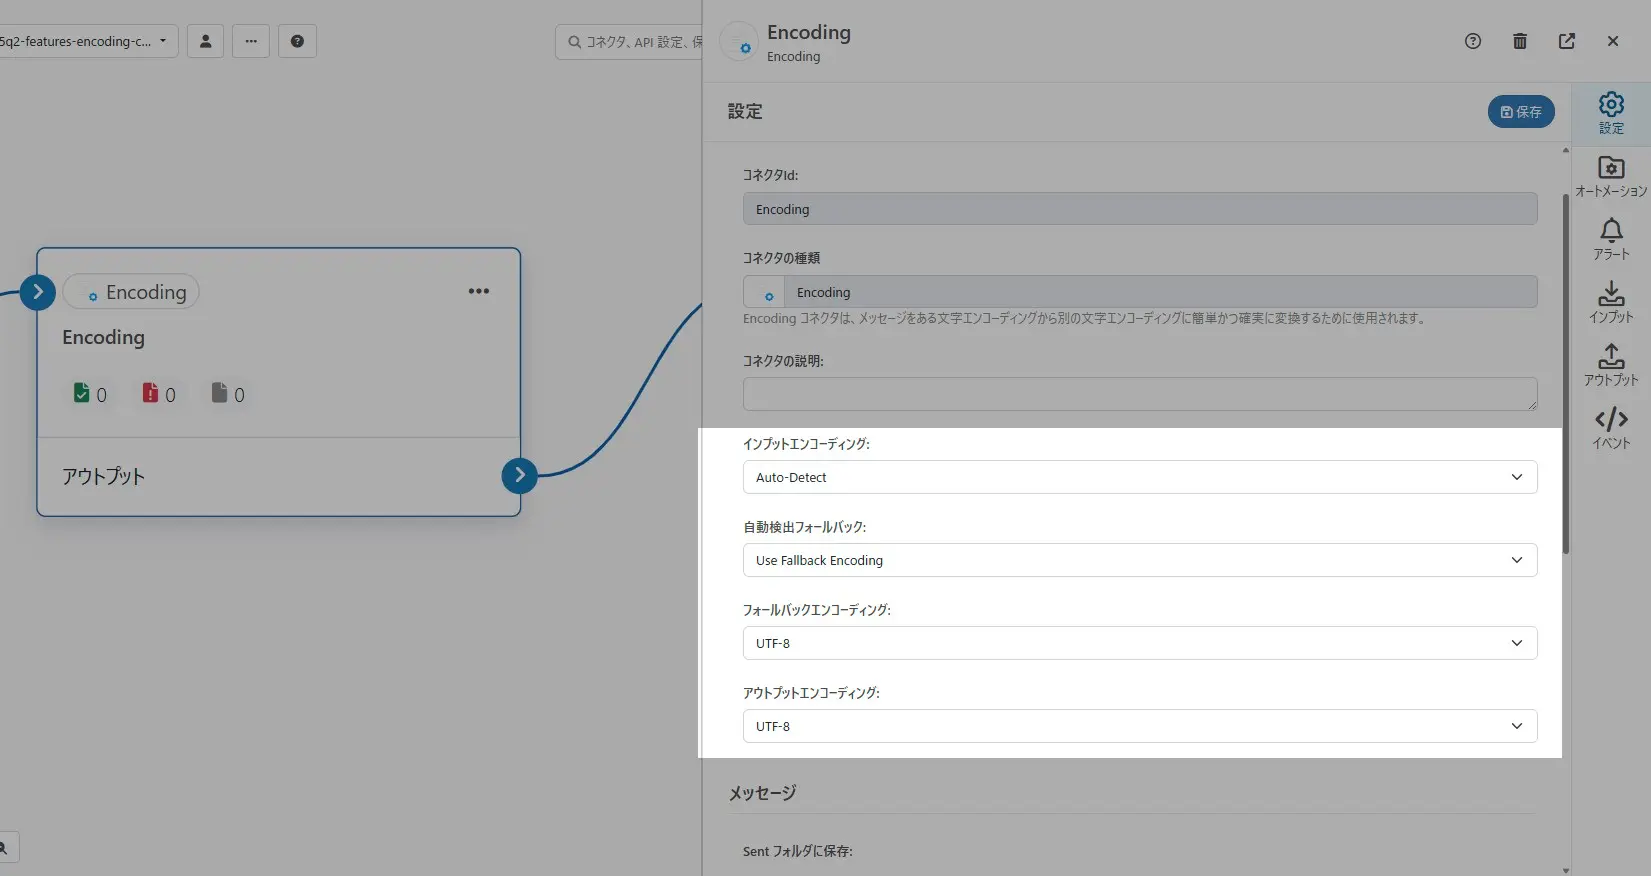
Task: Click the scrollbar up arrow in settings panel
Action: (1566, 151)
